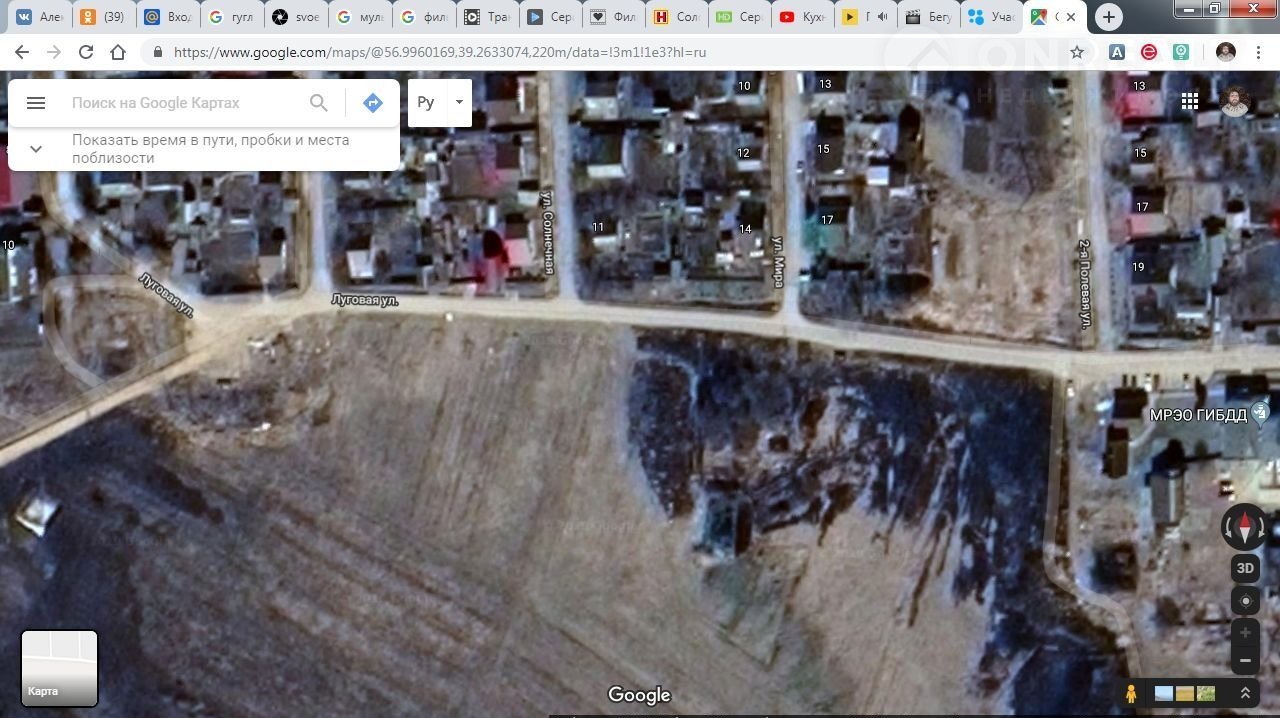This screenshot has height=718, width=1280.
Task: Zoom out with the minus button
Action: tap(1245, 660)
